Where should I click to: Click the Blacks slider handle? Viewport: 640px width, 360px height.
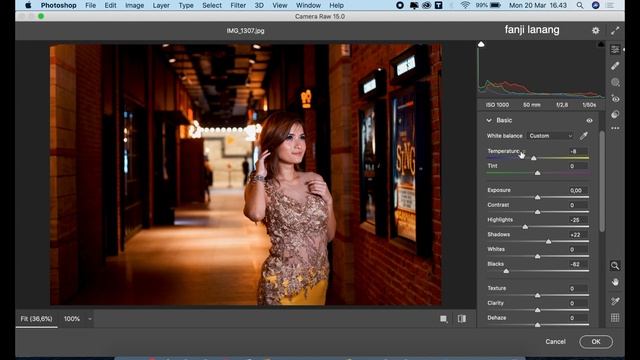506,271
